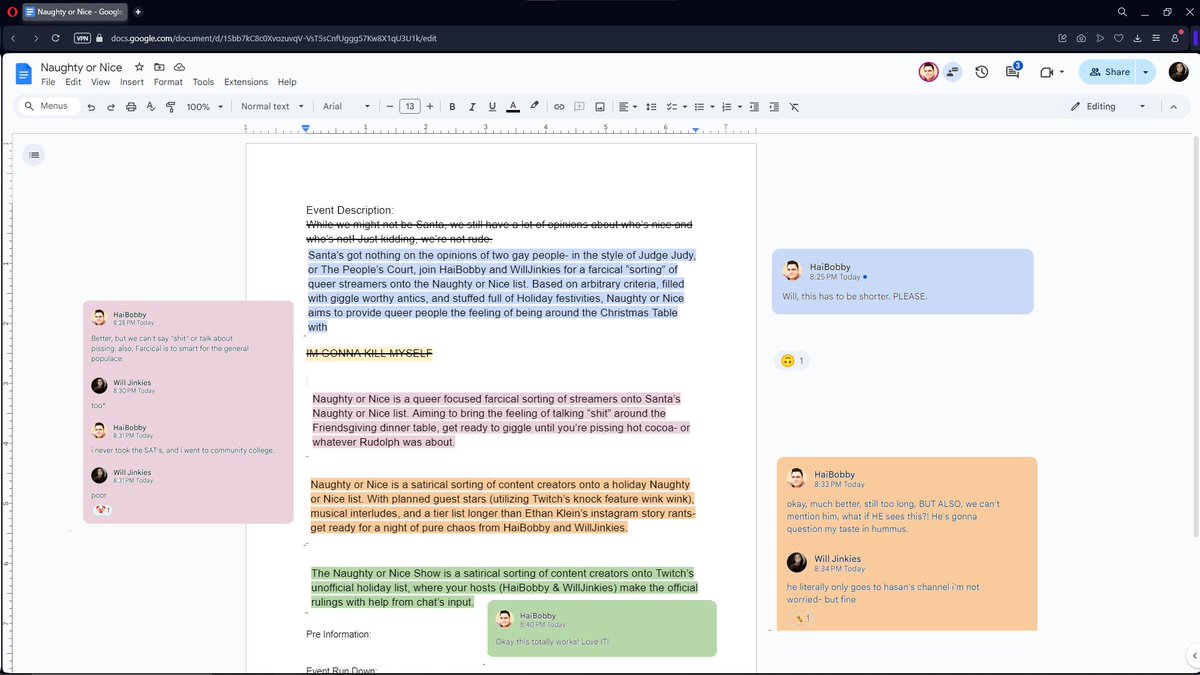Screen dimensions: 1200x675
Task: Expand the numbered list options arrow
Action: coord(740,106)
